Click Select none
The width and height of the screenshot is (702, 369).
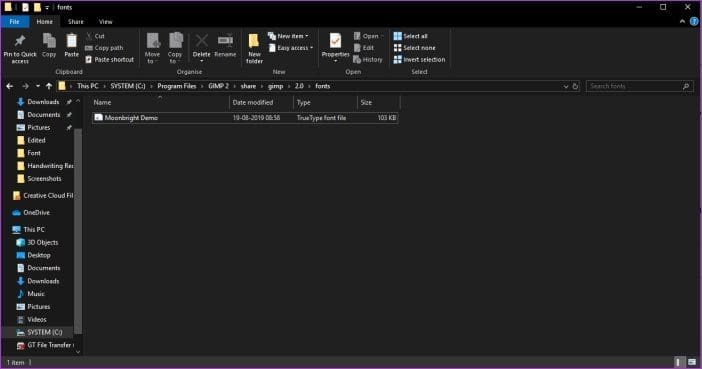(x=415, y=47)
